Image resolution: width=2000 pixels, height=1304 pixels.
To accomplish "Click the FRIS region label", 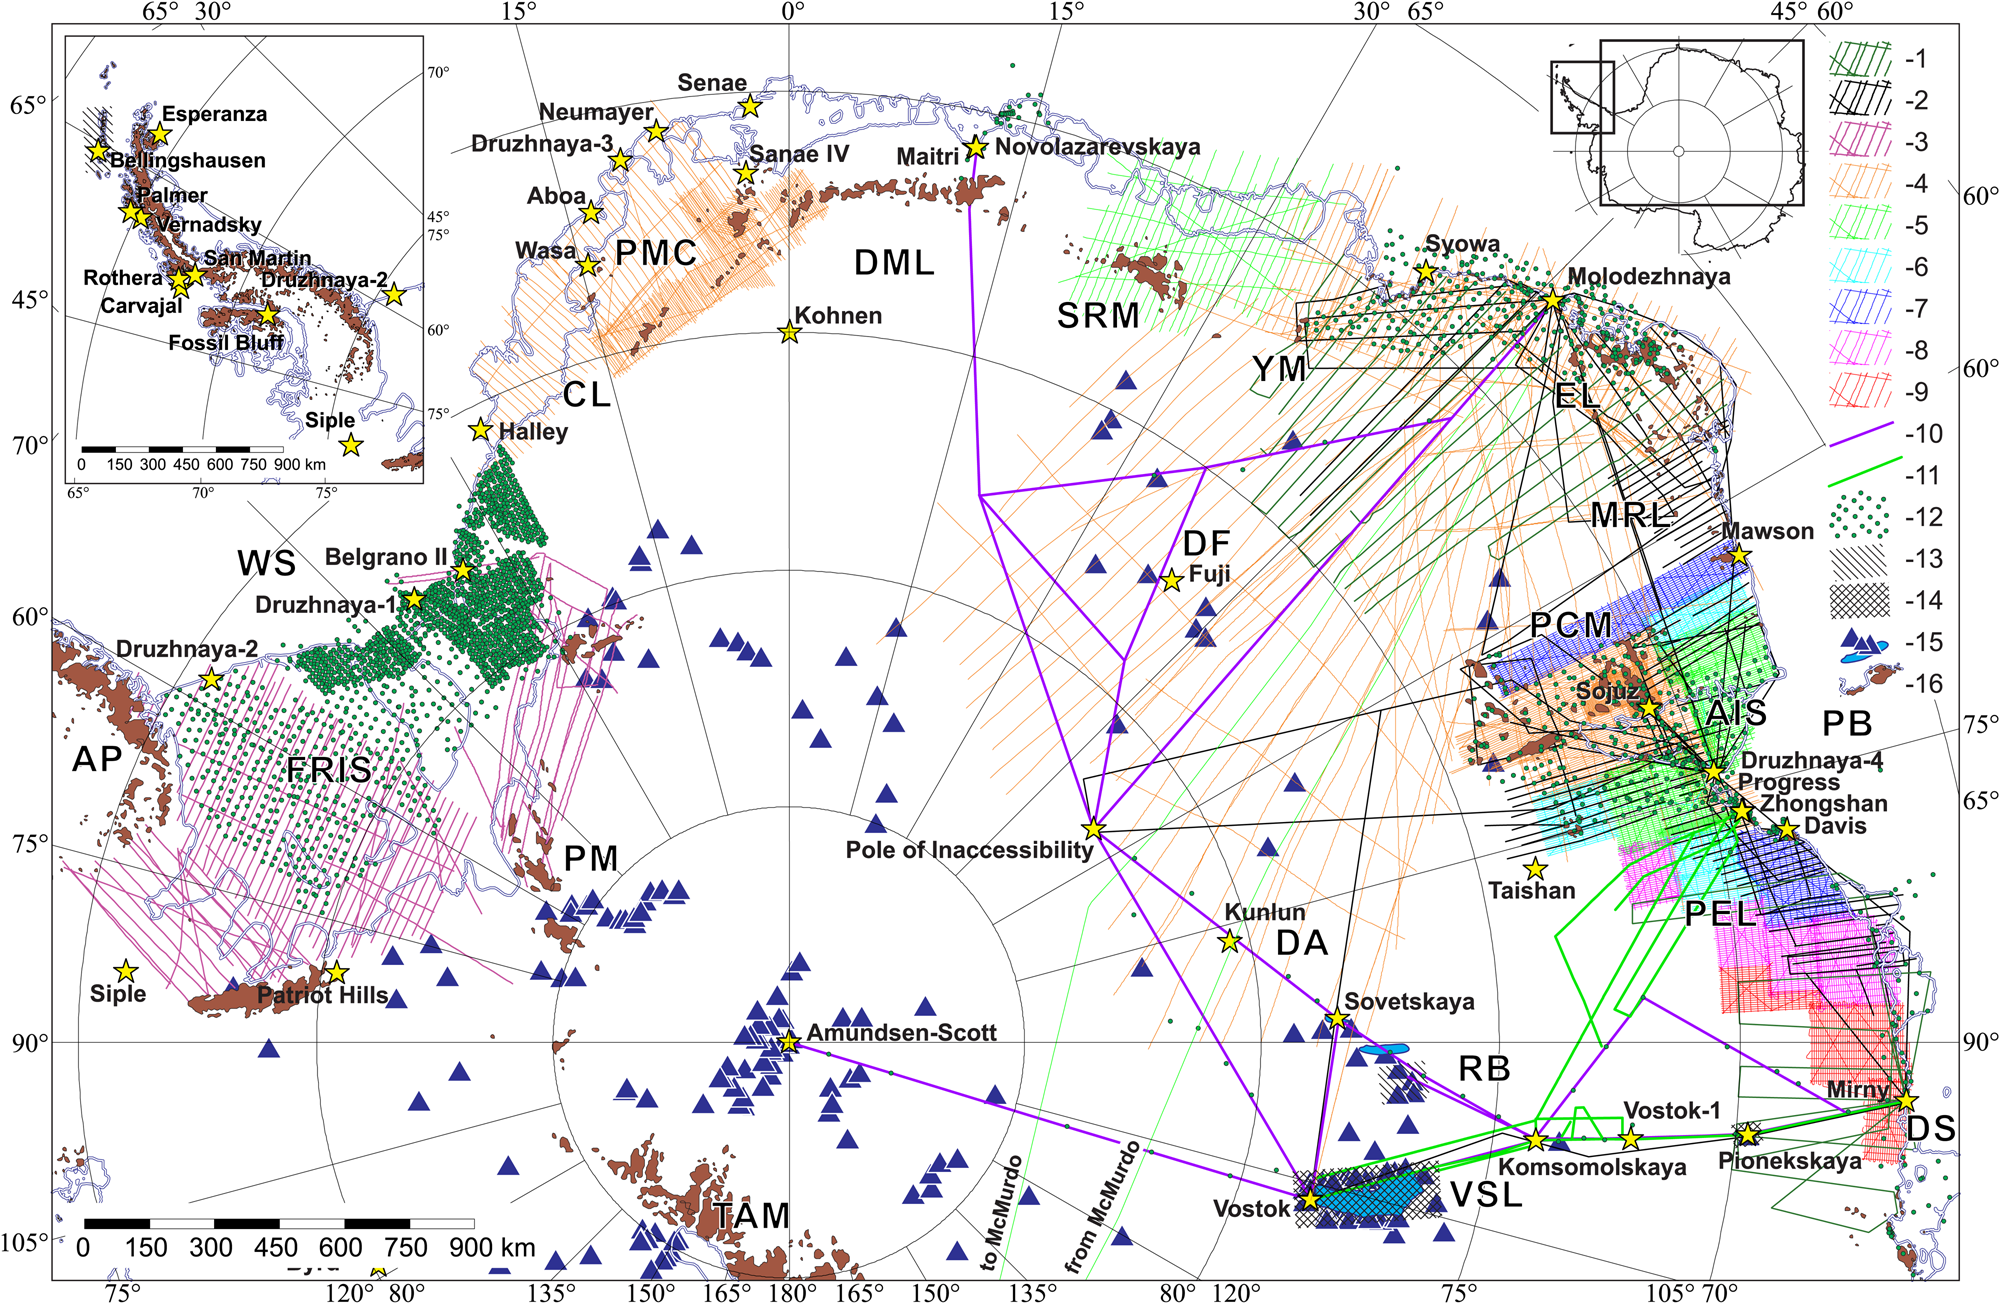I will [x=329, y=770].
